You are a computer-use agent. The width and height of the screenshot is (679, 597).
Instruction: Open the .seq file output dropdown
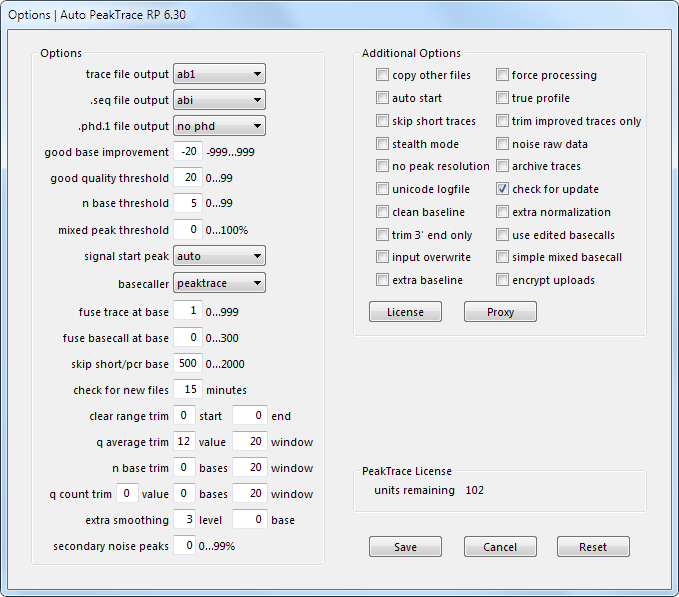pyautogui.click(x=219, y=100)
